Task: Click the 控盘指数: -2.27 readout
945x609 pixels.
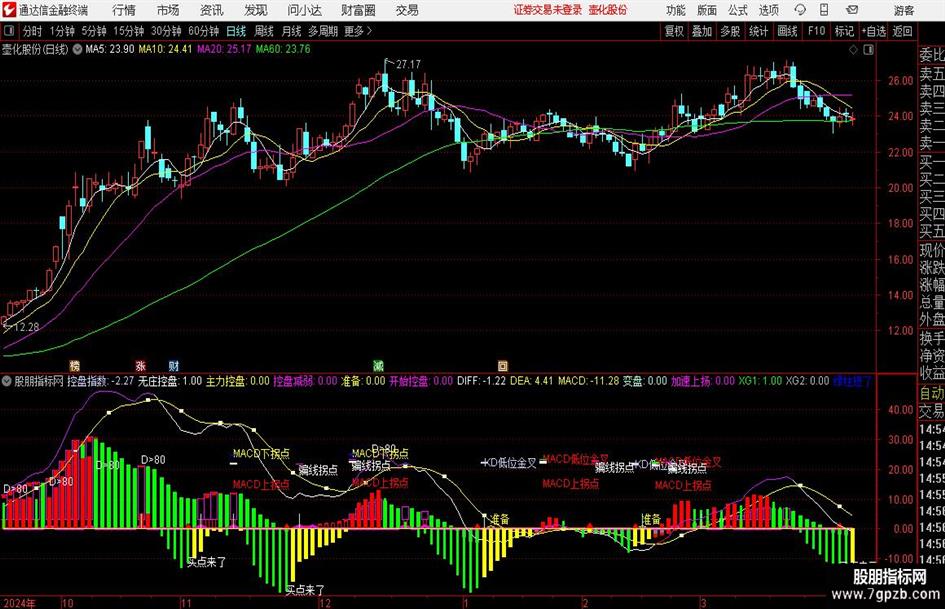Action: coord(101,381)
